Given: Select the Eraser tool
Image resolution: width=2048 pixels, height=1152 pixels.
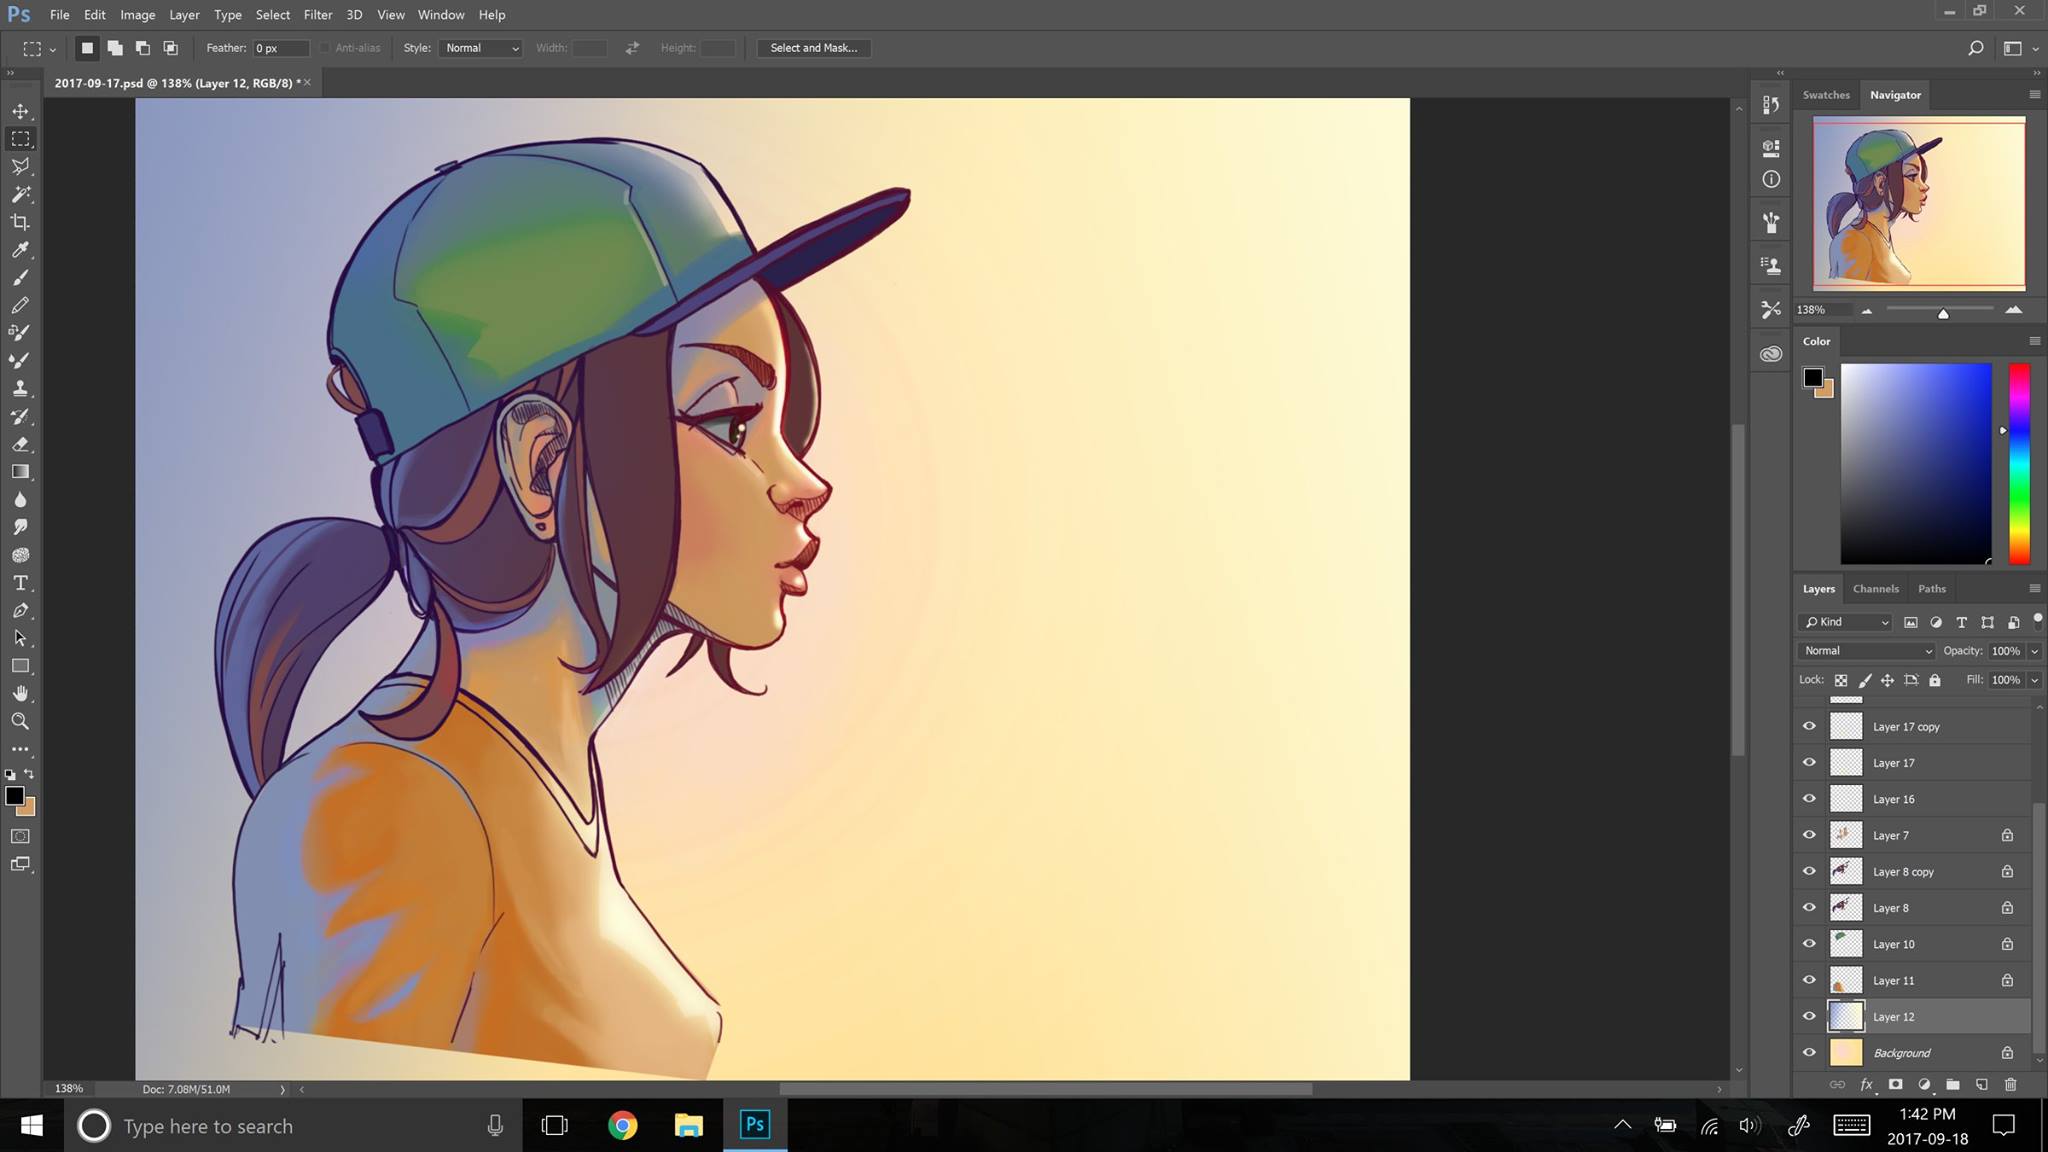Looking at the screenshot, I should [x=20, y=444].
